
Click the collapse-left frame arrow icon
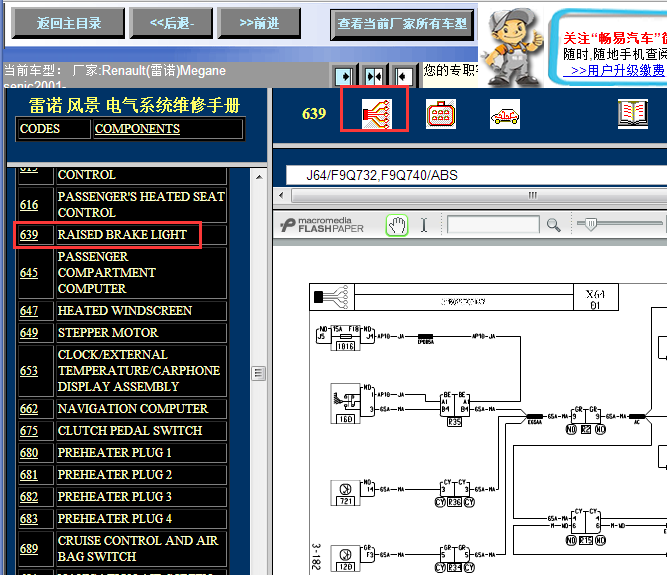[403, 77]
